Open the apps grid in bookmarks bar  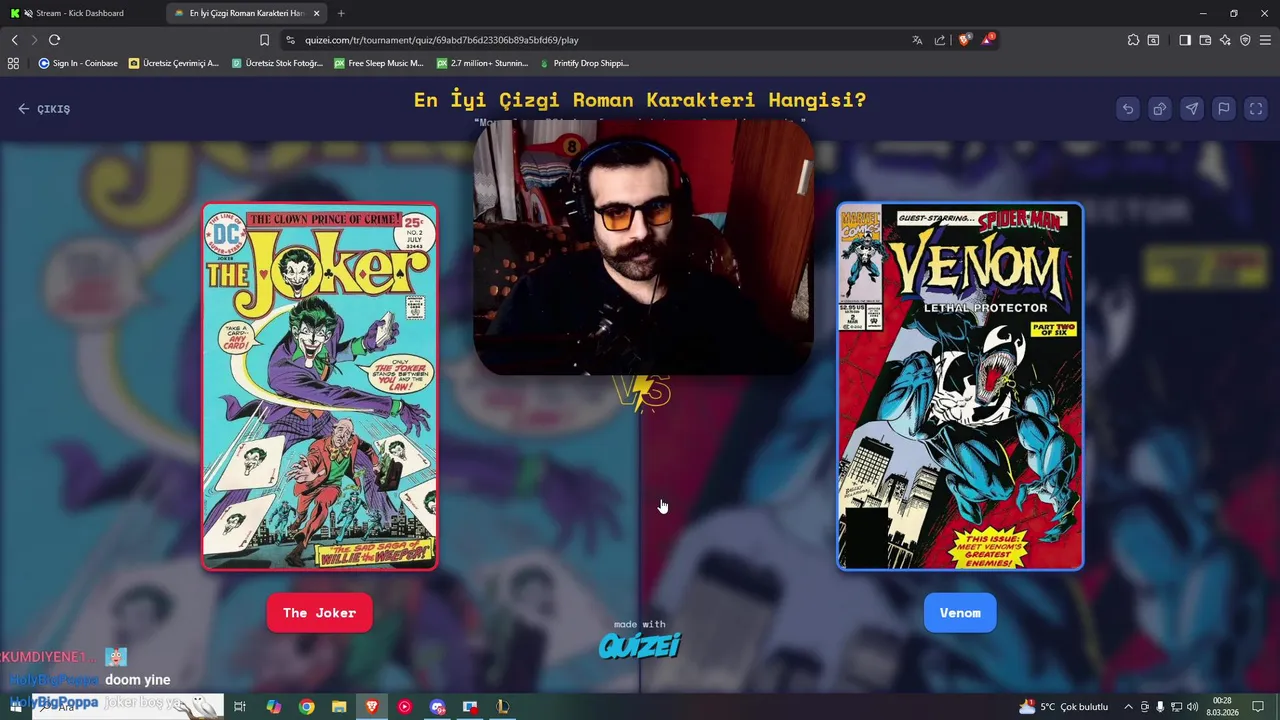pyautogui.click(x=13, y=63)
